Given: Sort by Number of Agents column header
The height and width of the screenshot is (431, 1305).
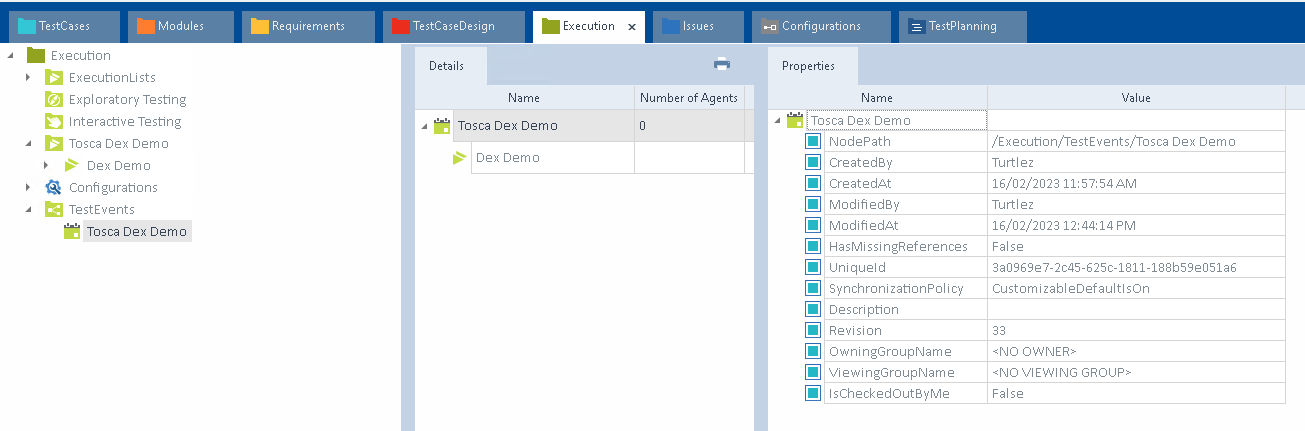Looking at the screenshot, I should coord(689,98).
